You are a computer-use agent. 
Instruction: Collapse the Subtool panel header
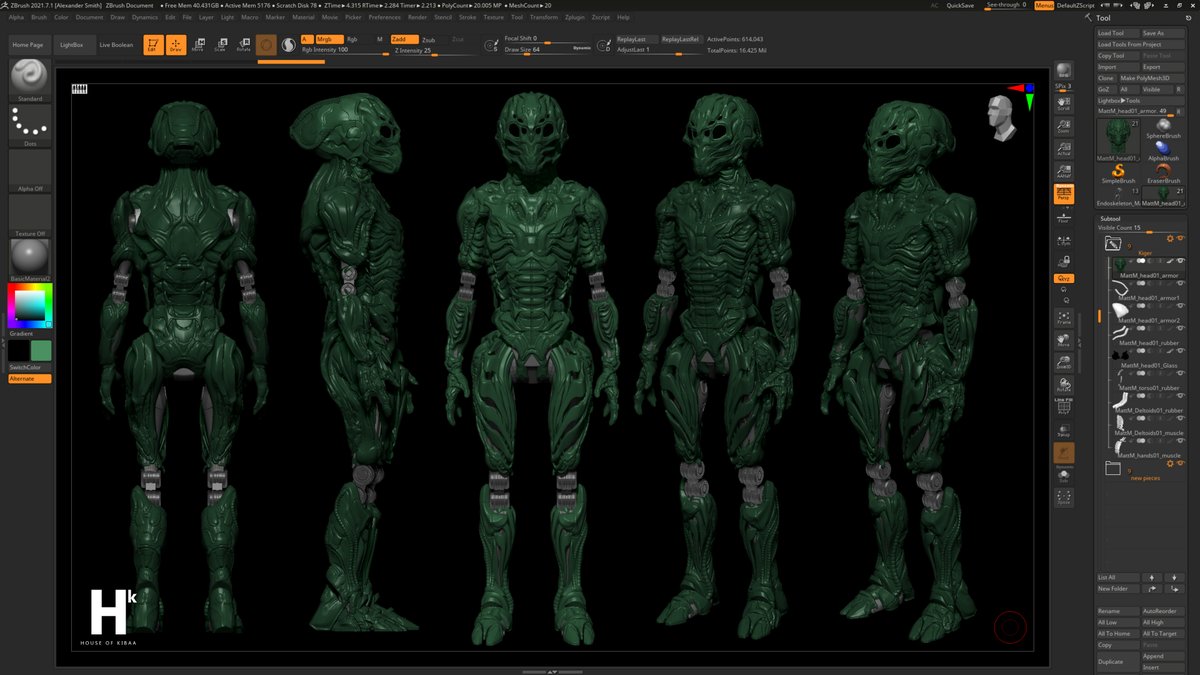(x=1110, y=218)
